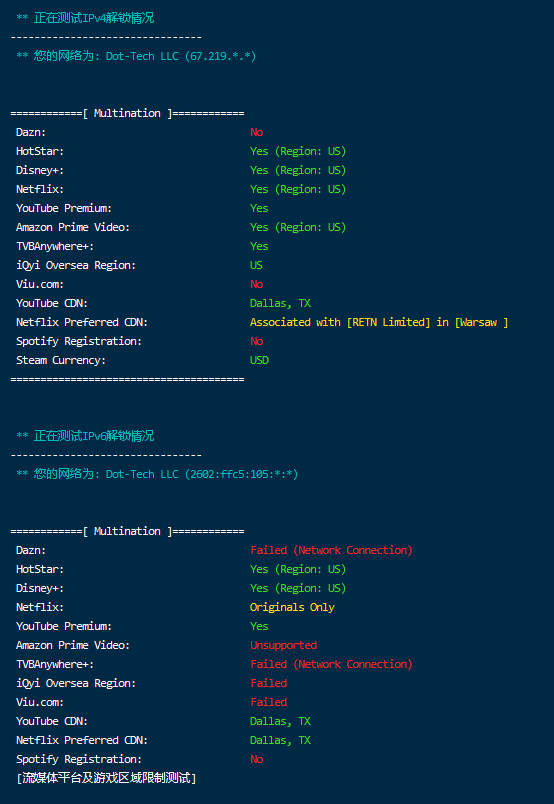
Task: Select the IPv6 TVBAnywhere+ label
Action: pyautogui.click(x=55, y=664)
